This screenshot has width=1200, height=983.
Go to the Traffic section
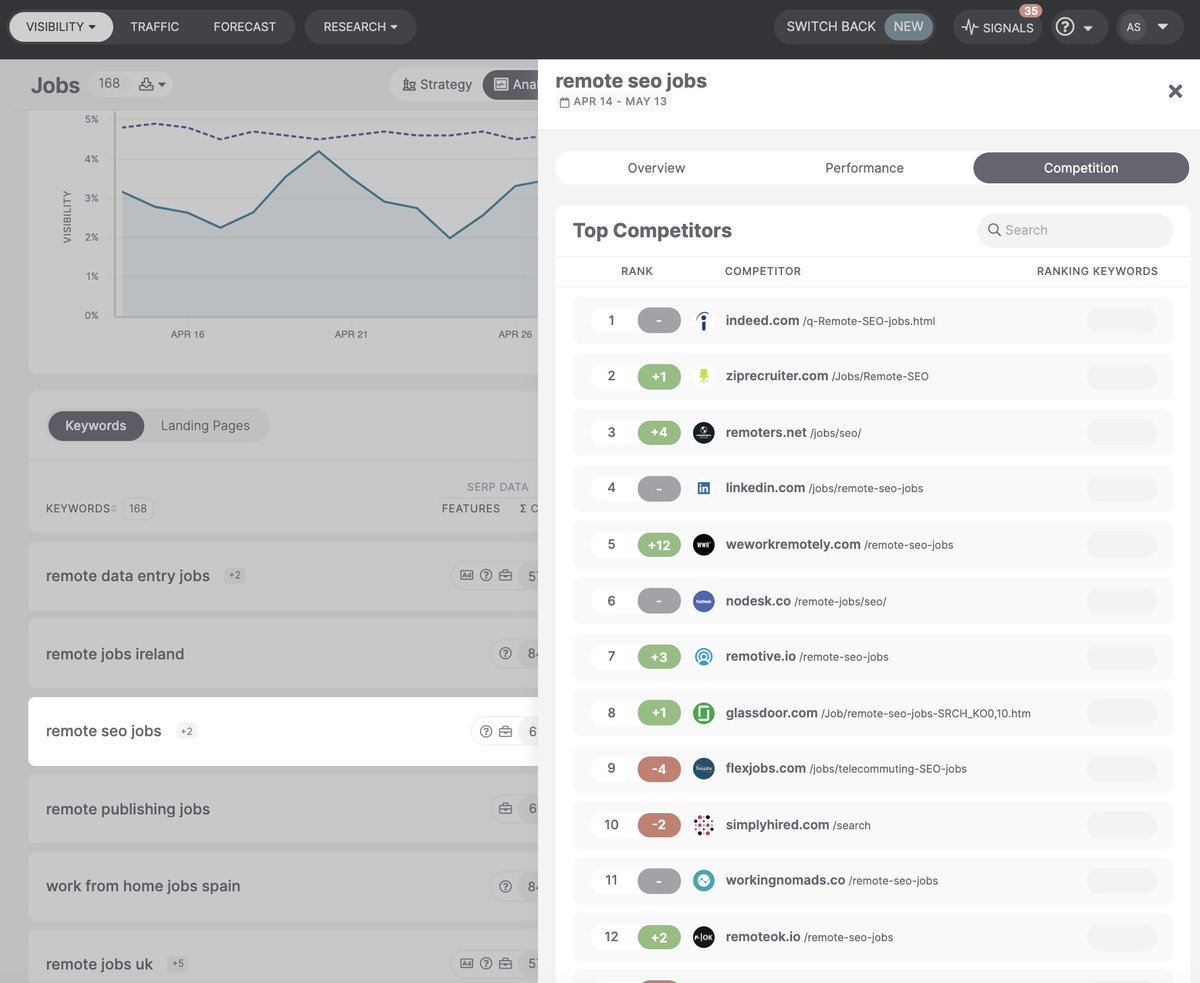[155, 27]
